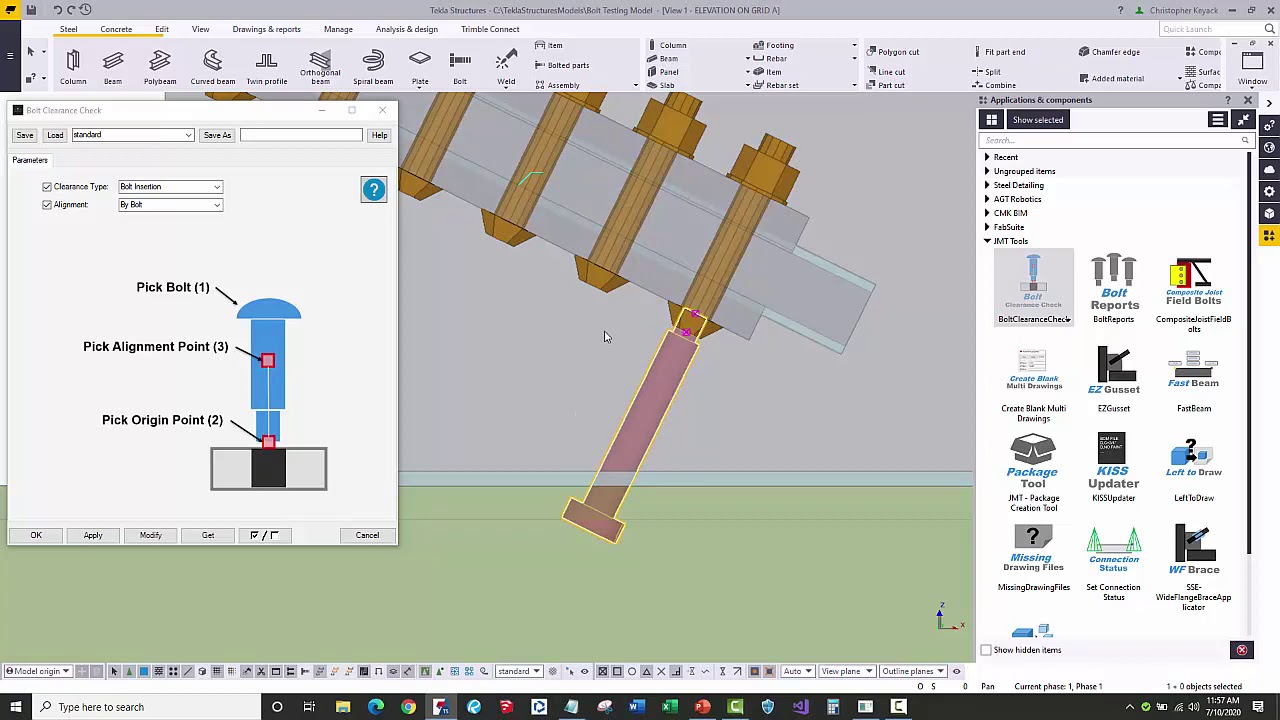The image size is (1280, 720).
Task: Expand the AGT Robotics group
Action: point(987,199)
